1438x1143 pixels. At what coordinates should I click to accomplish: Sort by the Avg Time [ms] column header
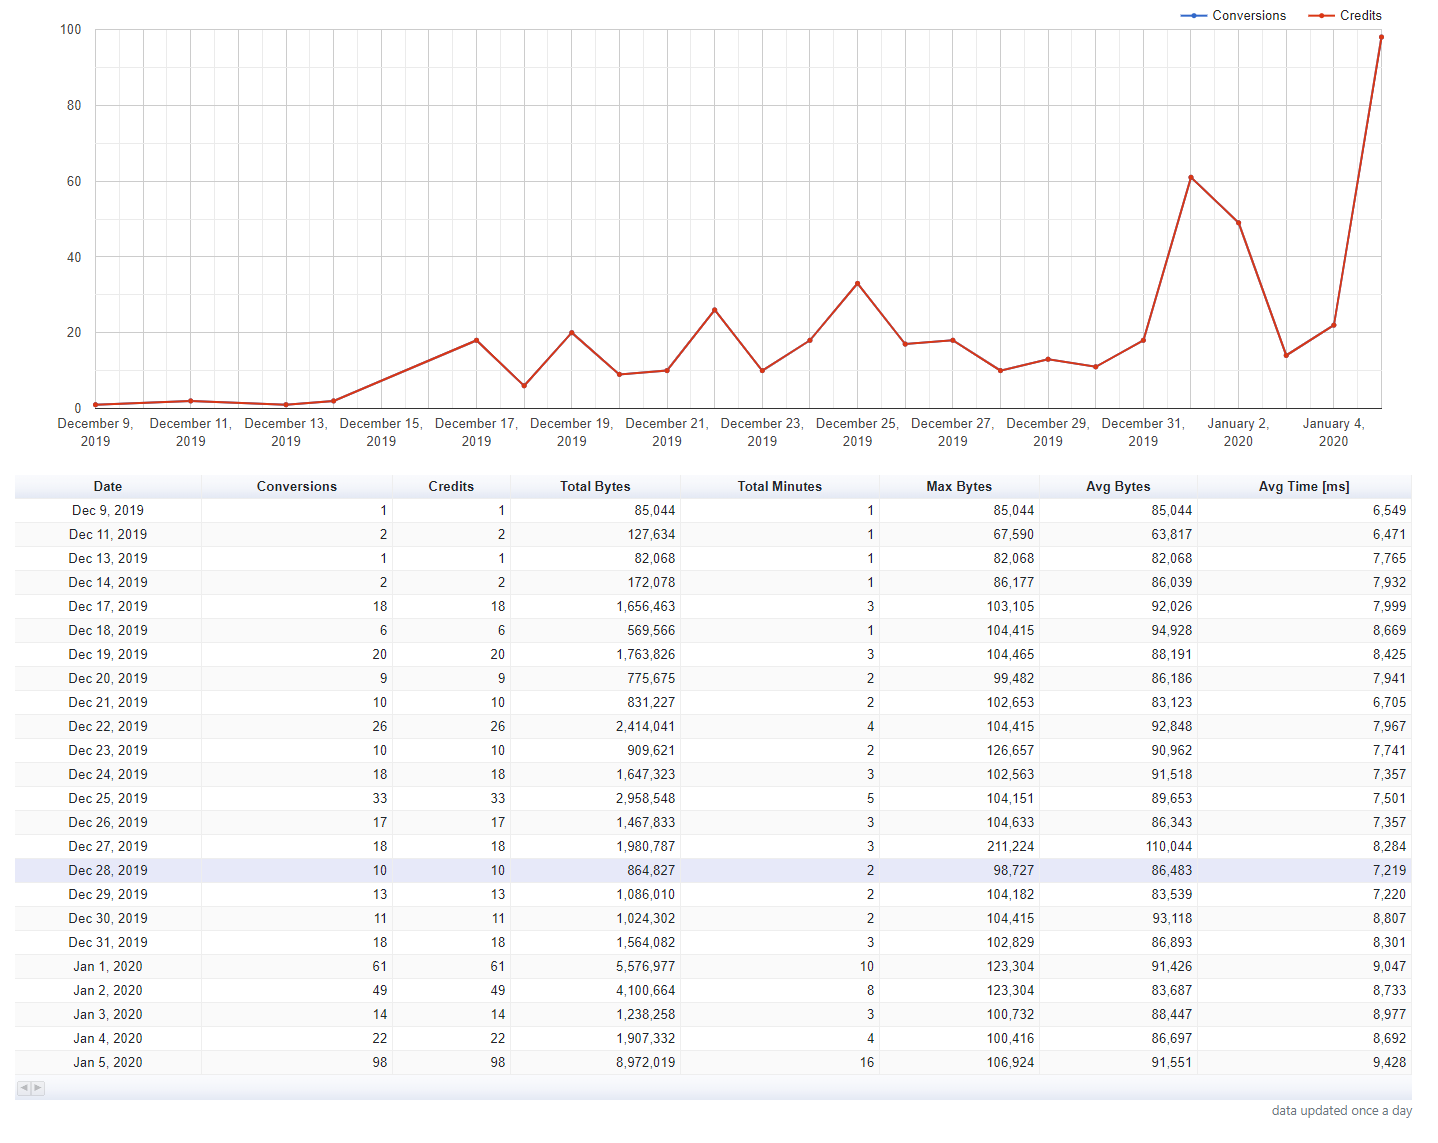(x=1304, y=487)
